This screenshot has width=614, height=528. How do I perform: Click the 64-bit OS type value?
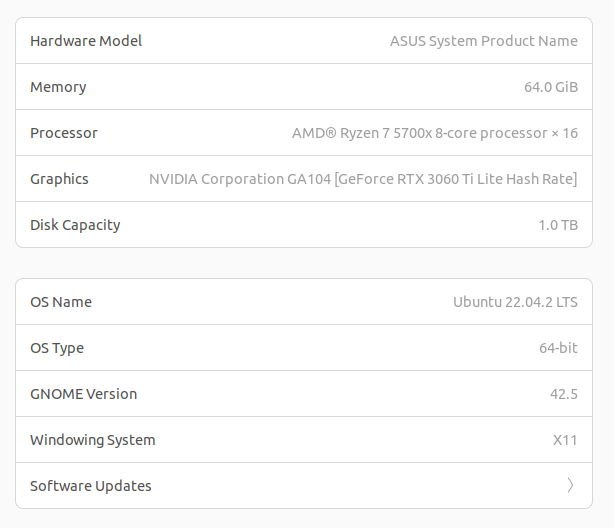pos(558,348)
